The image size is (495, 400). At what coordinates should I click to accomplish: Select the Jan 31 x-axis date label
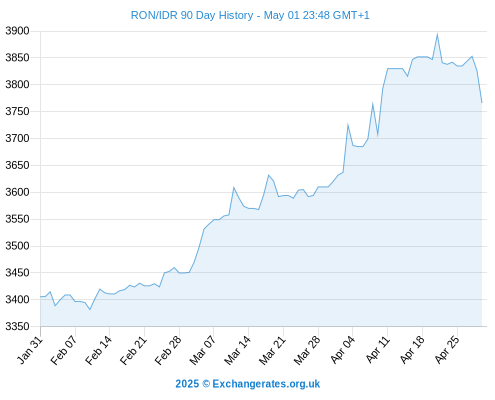coord(30,350)
